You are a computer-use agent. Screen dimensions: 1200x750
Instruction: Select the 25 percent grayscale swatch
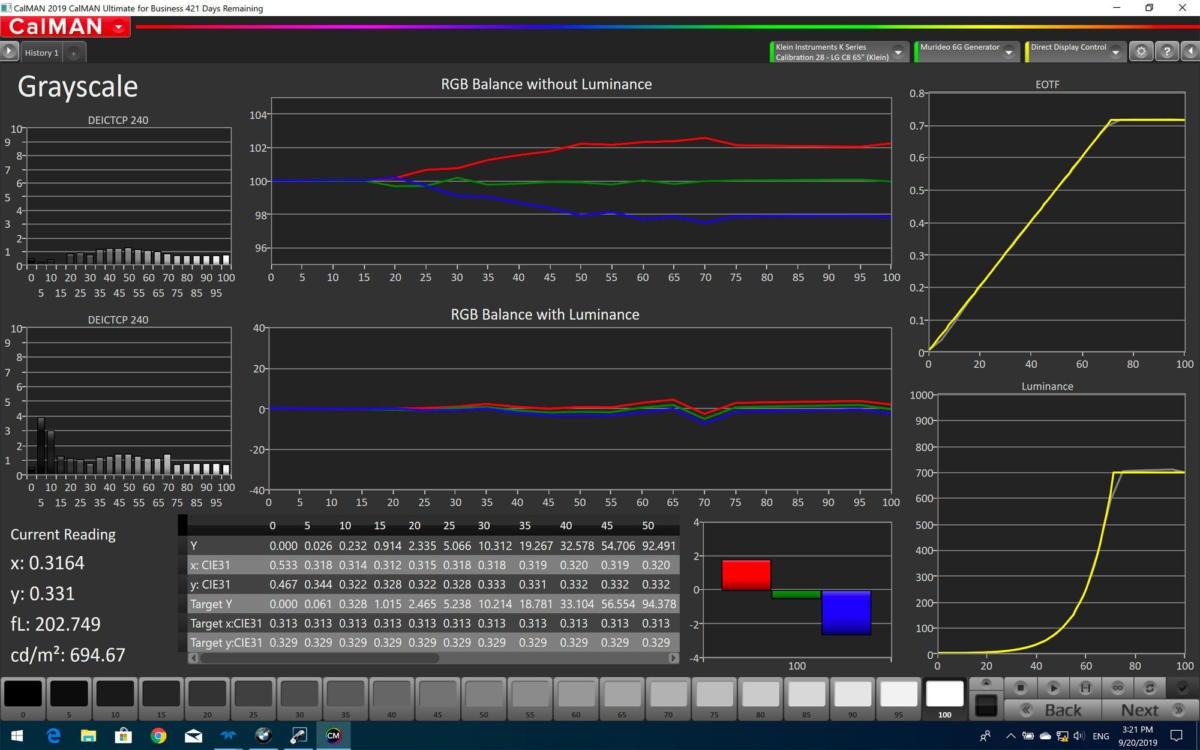pyautogui.click(x=253, y=698)
